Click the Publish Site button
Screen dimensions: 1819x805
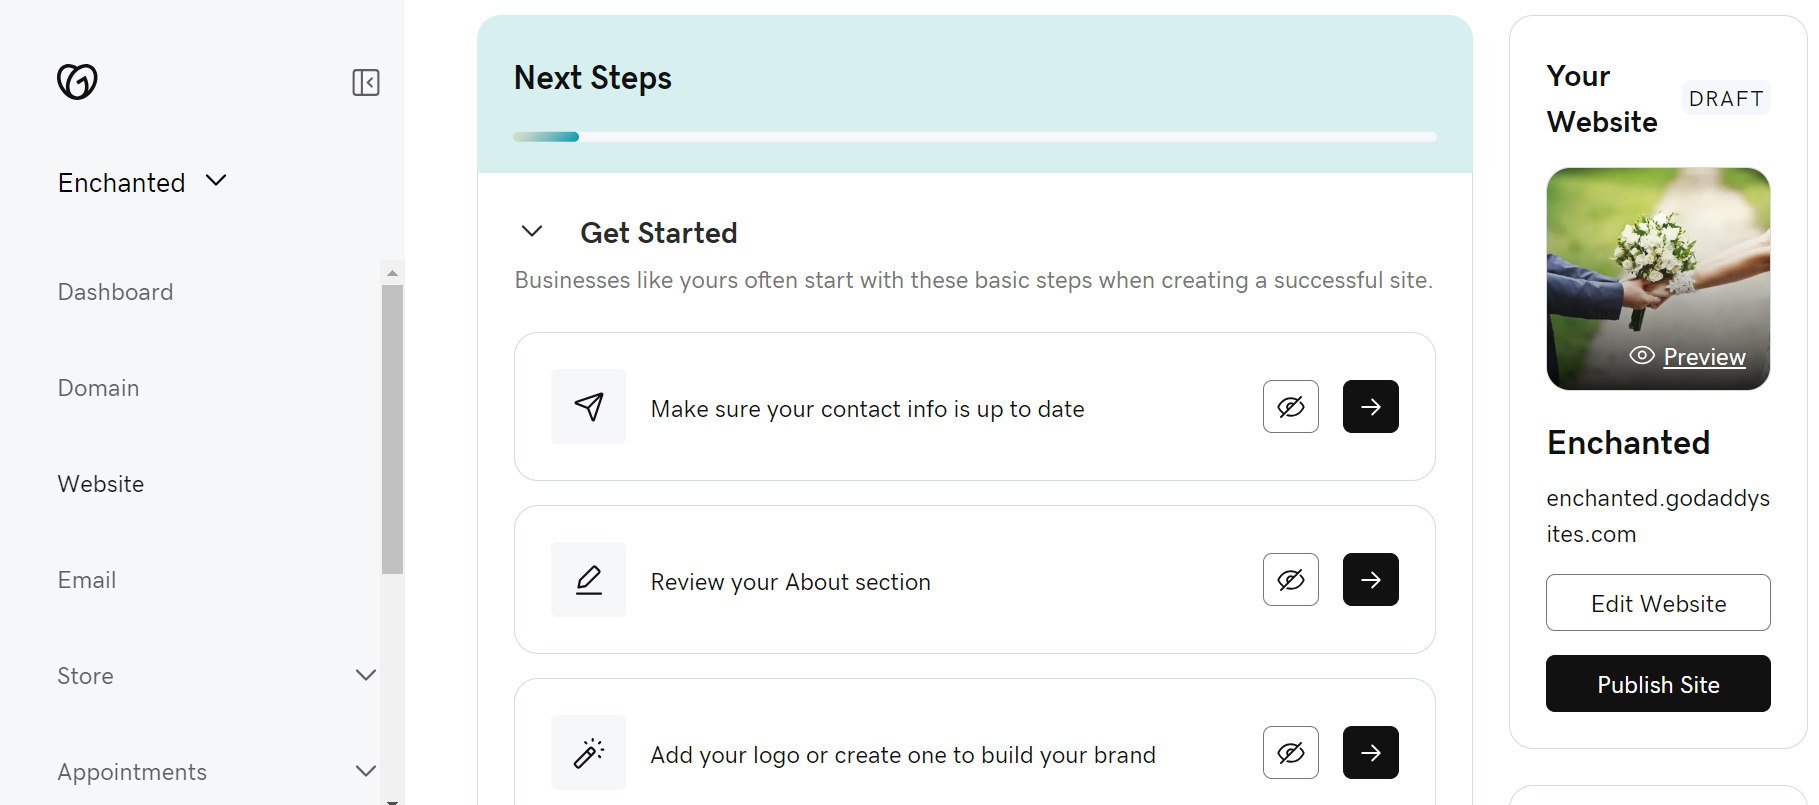(x=1657, y=683)
